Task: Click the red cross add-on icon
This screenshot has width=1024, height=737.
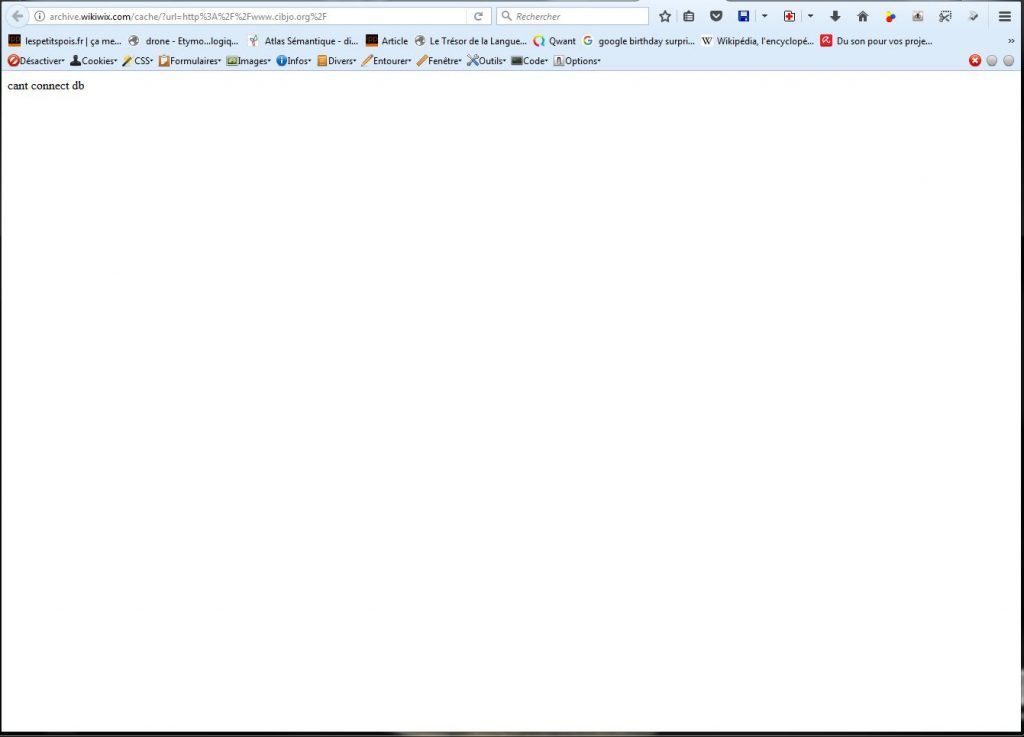Action: coord(789,16)
